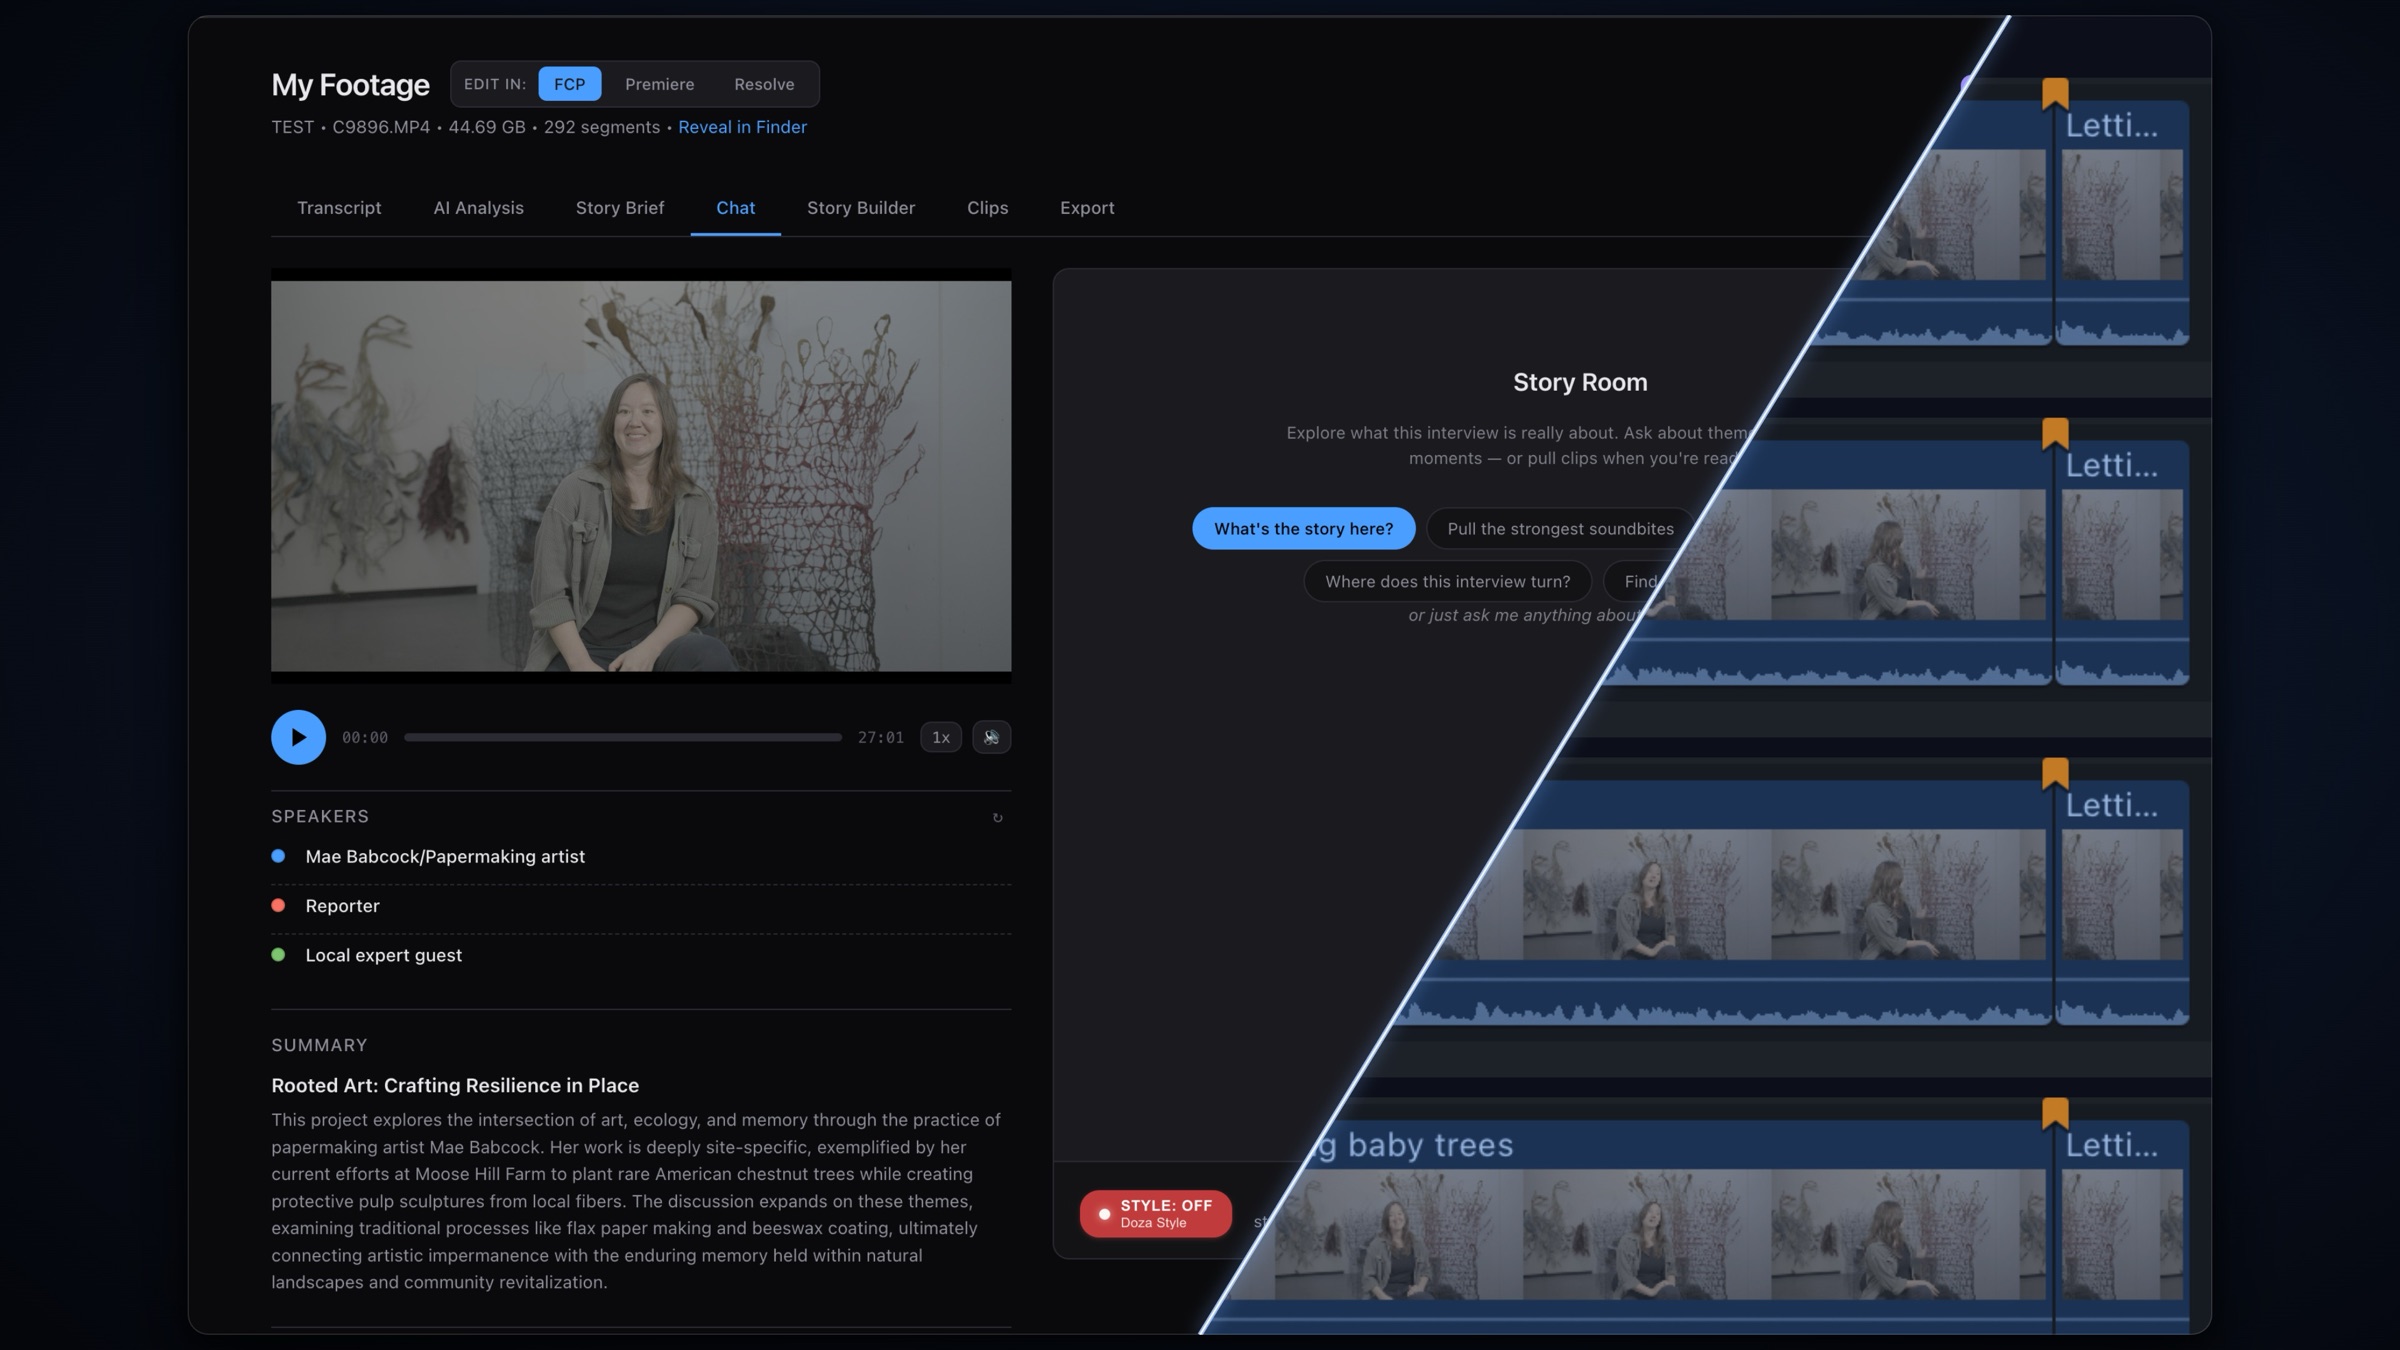Switch to Clips tab

tap(987, 208)
